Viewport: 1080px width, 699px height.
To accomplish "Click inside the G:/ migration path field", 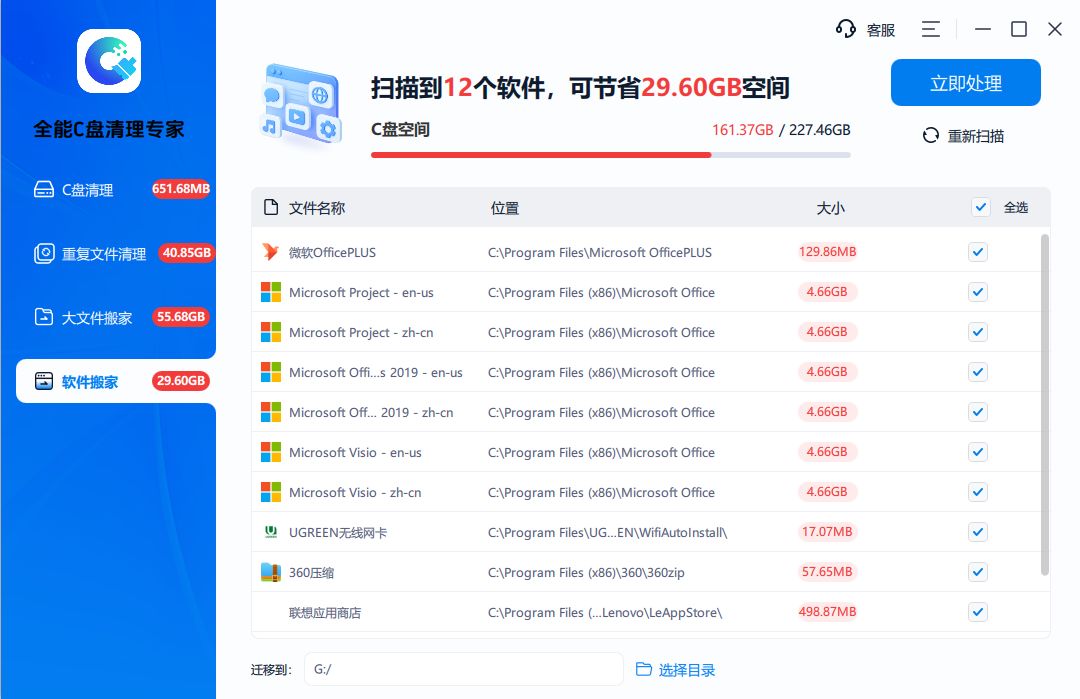I will coord(463,669).
